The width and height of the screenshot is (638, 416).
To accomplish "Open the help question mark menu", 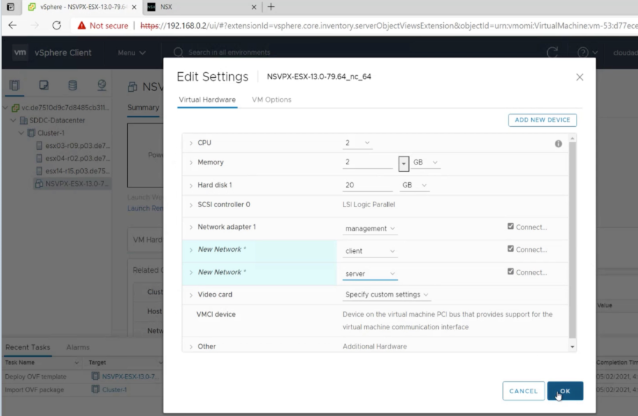I will [x=587, y=53].
